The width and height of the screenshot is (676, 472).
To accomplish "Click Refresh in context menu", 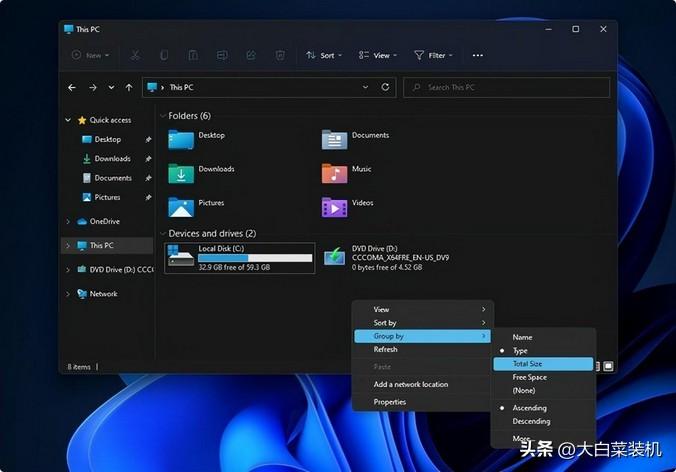I will tap(422, 349).
